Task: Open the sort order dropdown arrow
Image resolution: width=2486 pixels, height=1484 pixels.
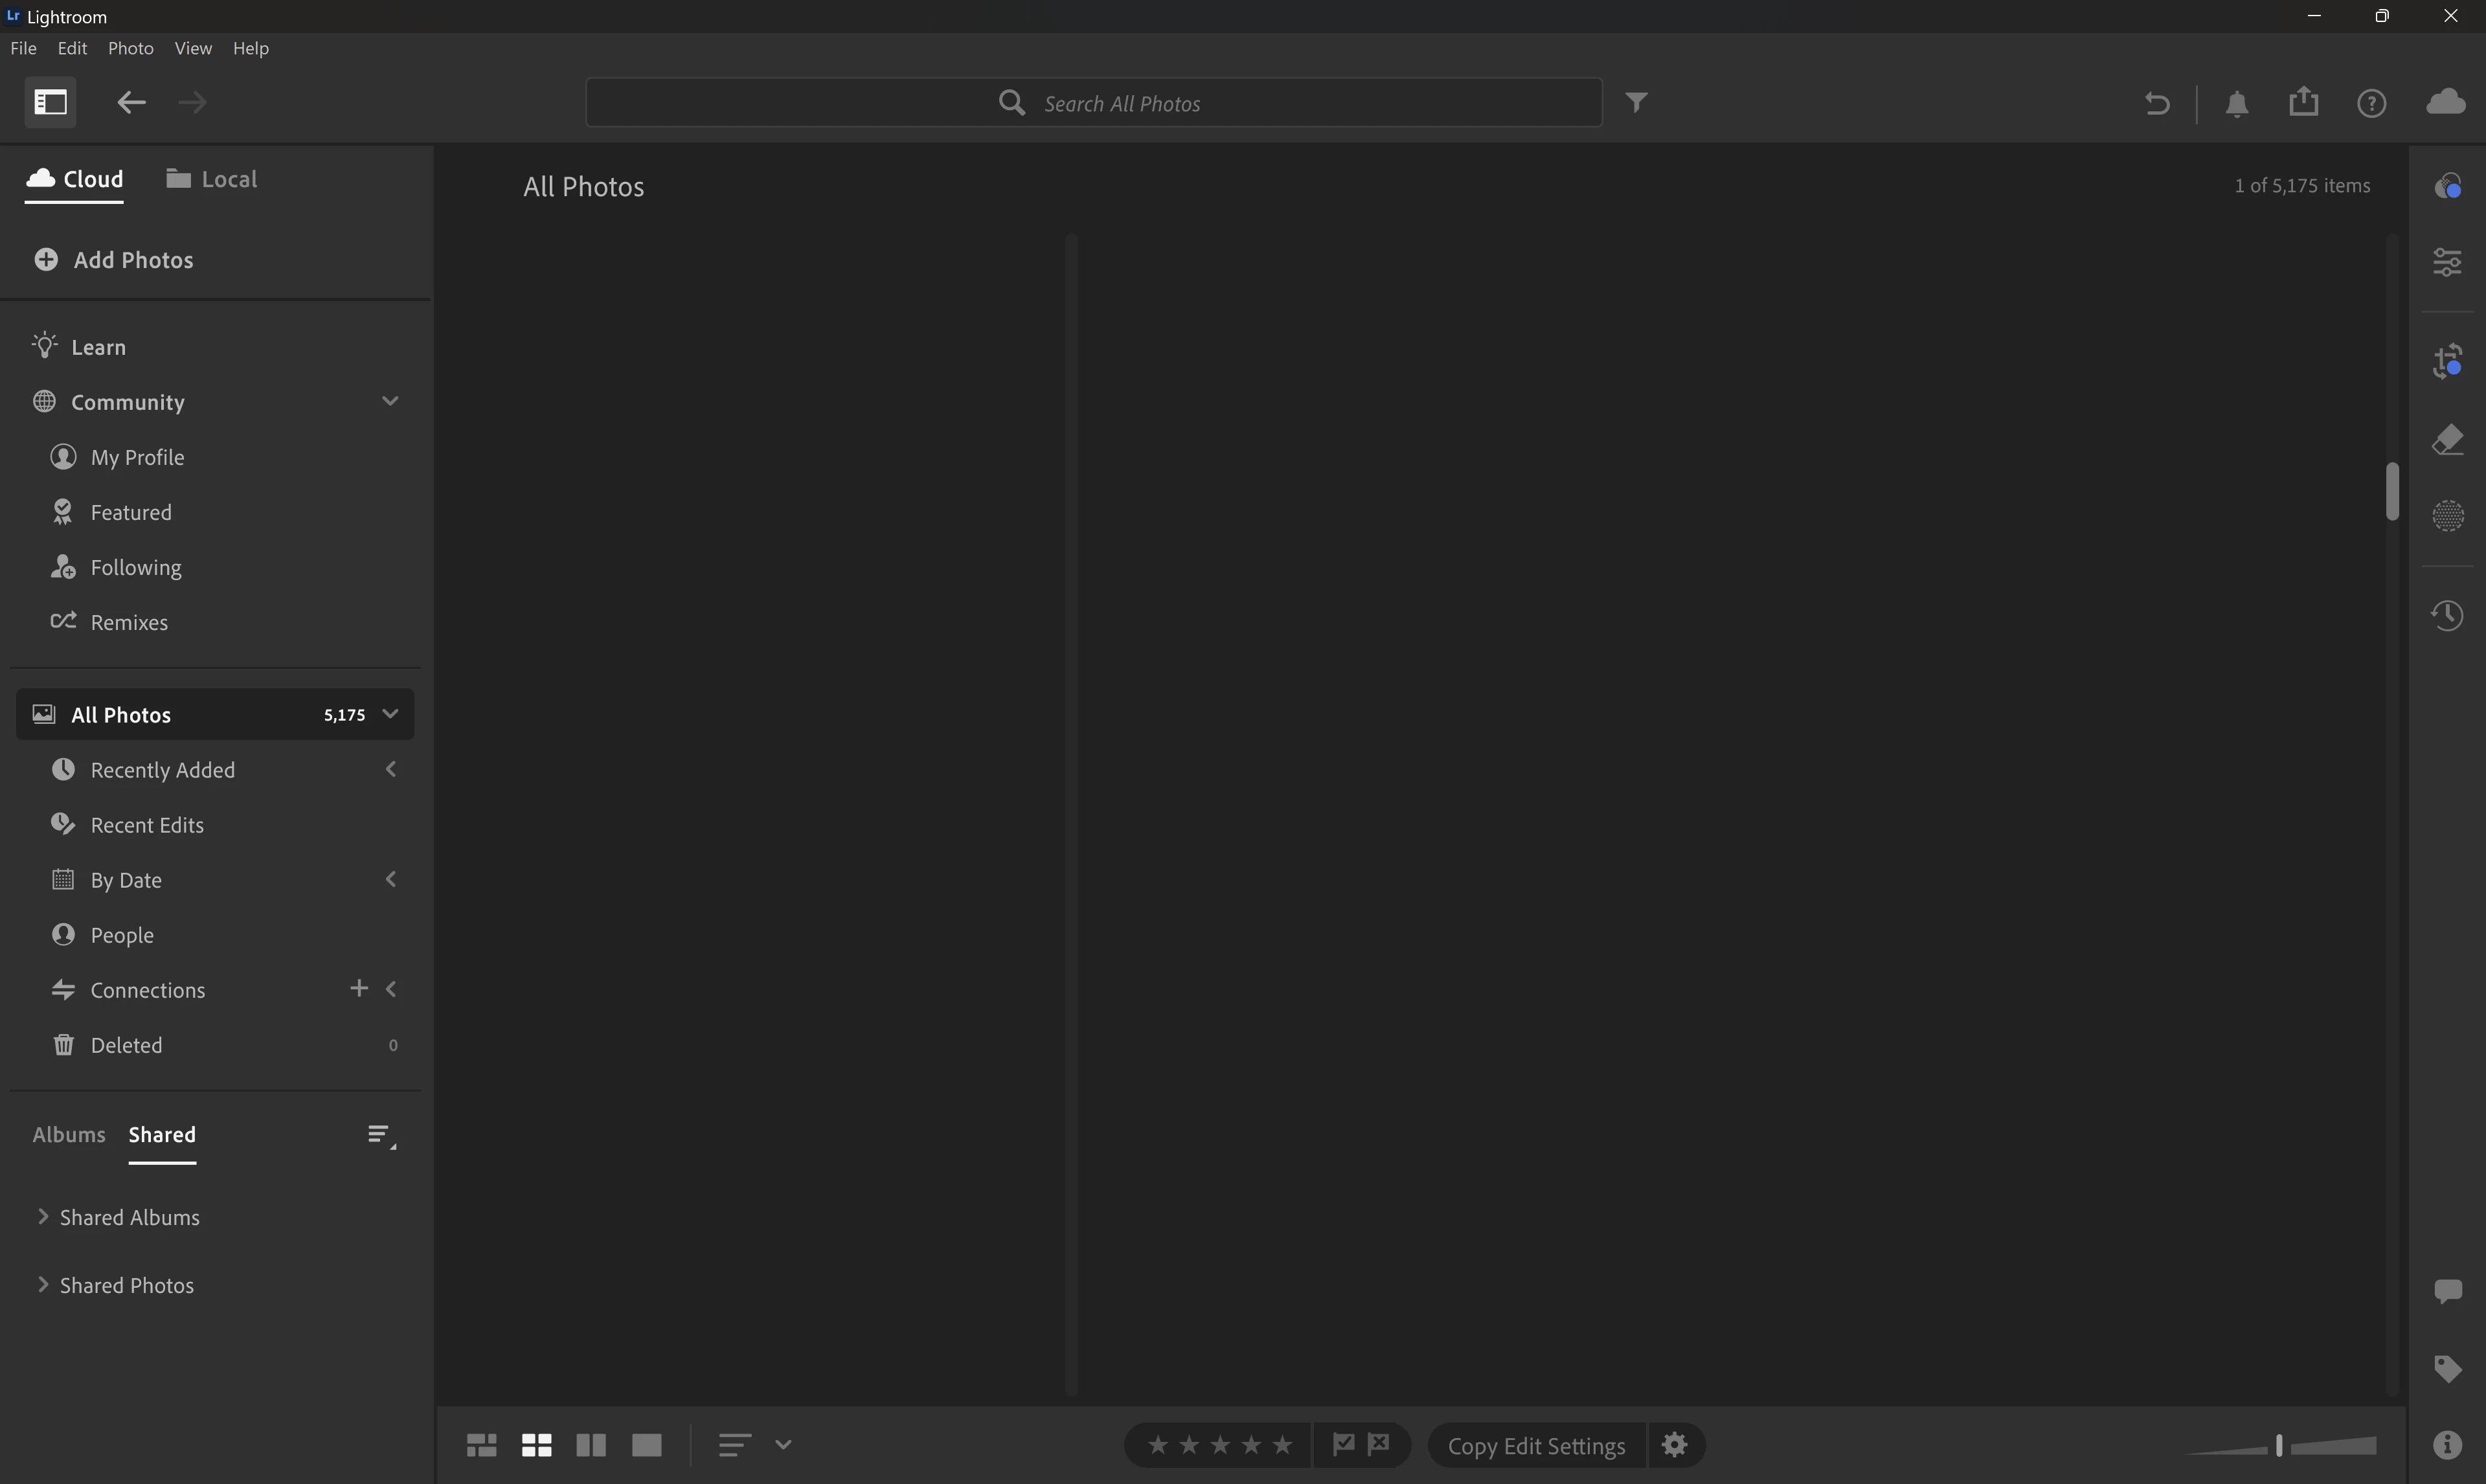Action: pyautogui.click(x=783, y=1445)
